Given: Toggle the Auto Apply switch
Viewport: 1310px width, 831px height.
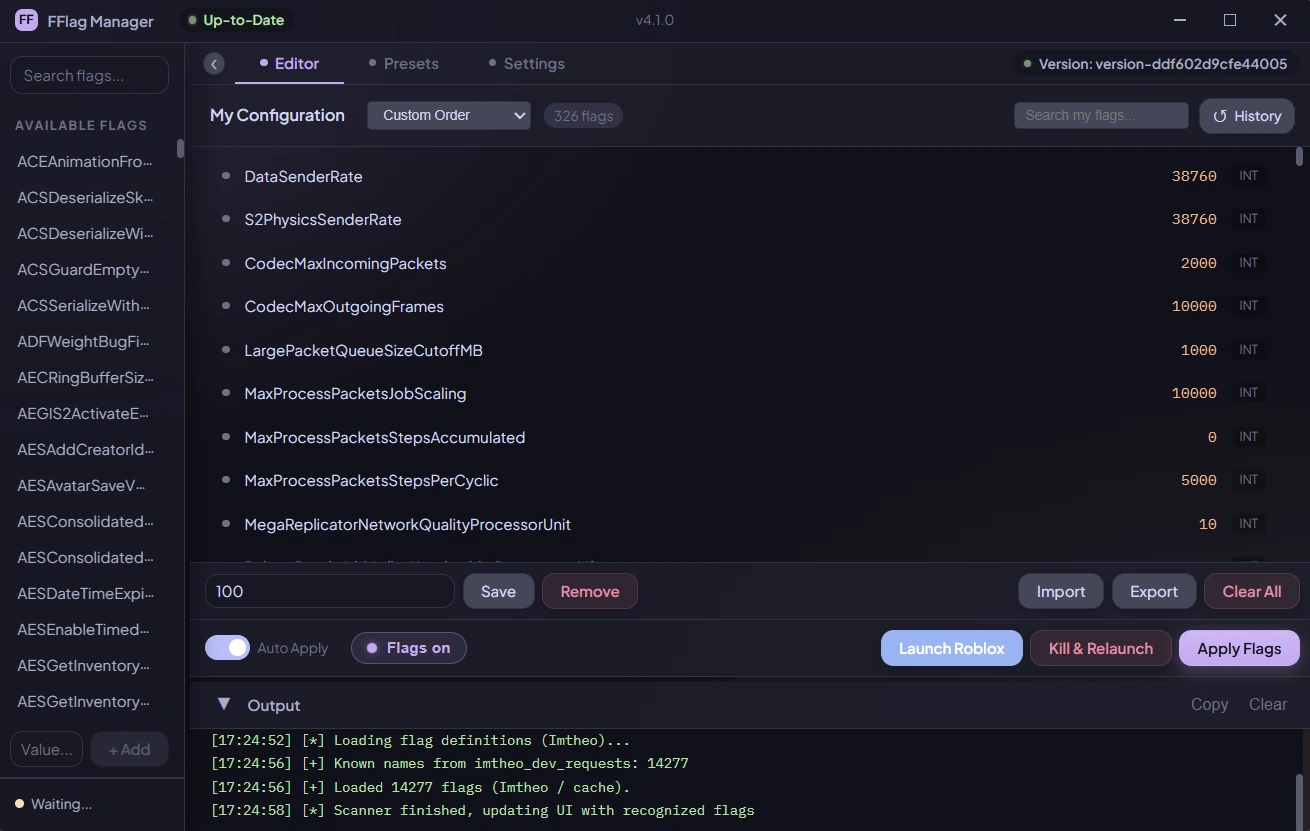Looking at the screenshot, I should pos(227,648).
